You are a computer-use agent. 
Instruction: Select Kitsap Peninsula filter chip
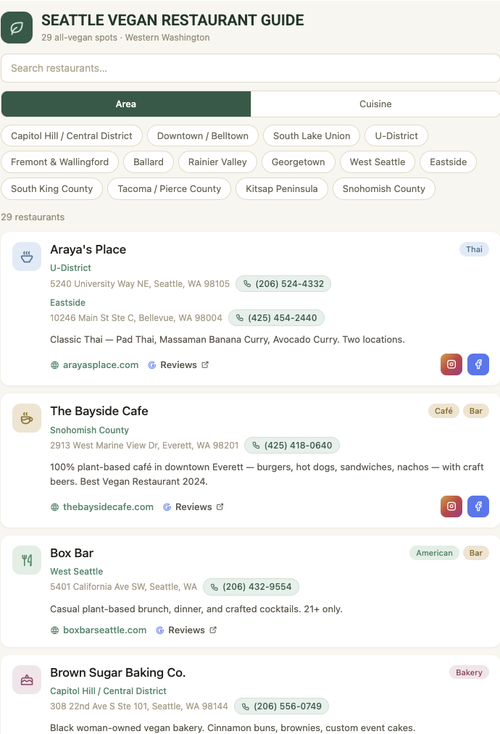pyautogui.click(x=281, y=189)
